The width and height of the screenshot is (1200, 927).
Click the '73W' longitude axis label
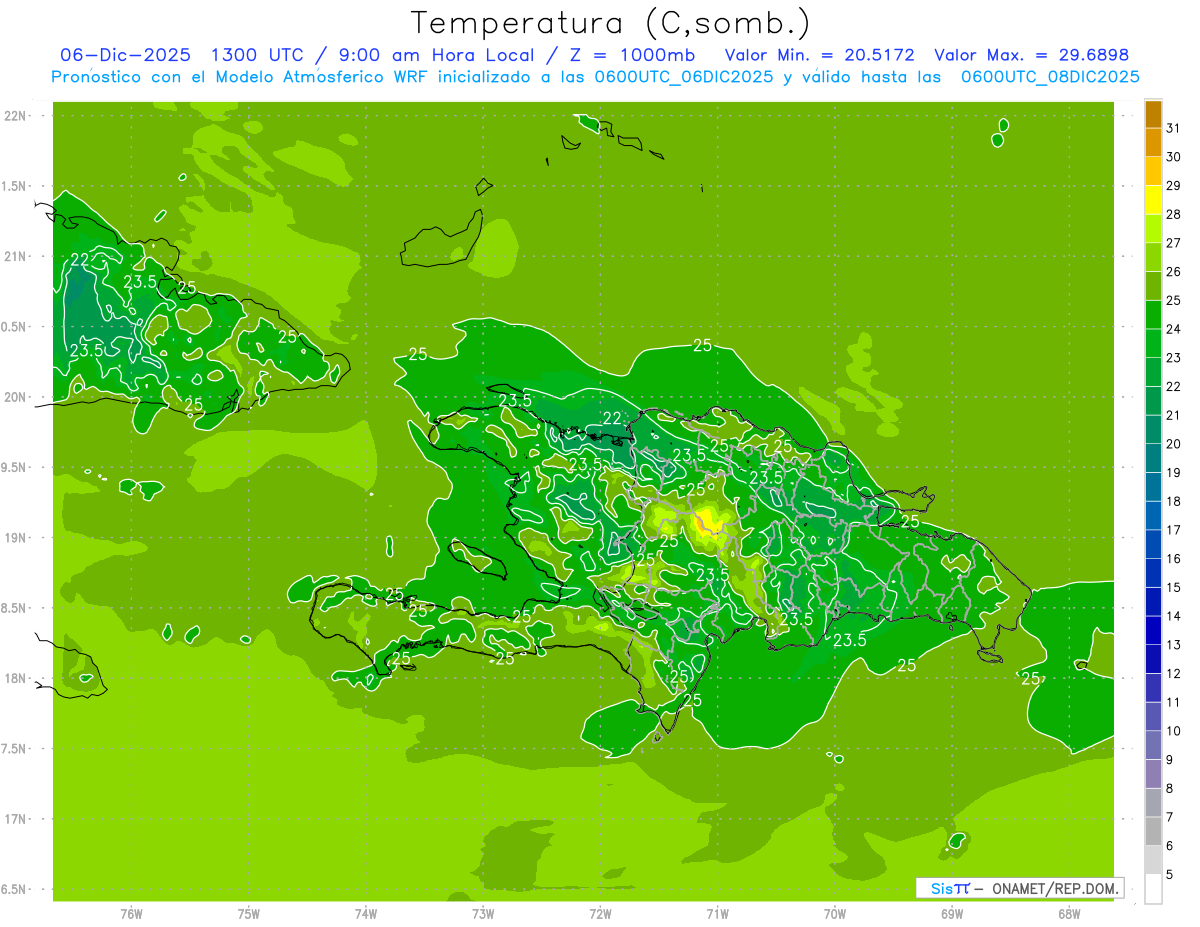[483, 914]
